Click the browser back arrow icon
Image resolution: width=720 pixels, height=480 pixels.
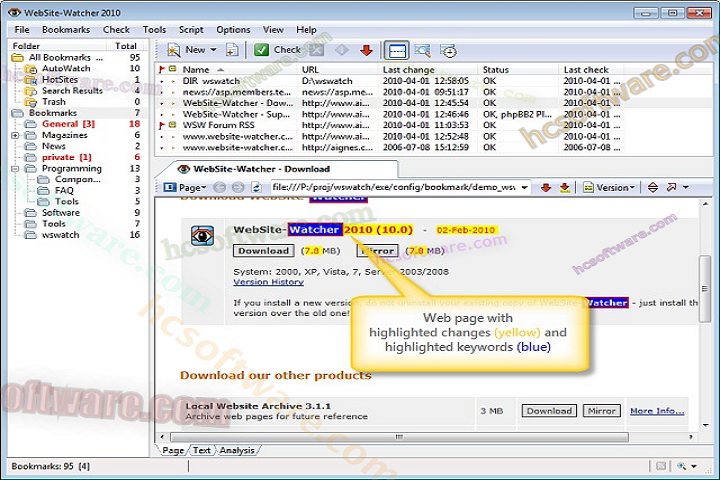(220, 187)
